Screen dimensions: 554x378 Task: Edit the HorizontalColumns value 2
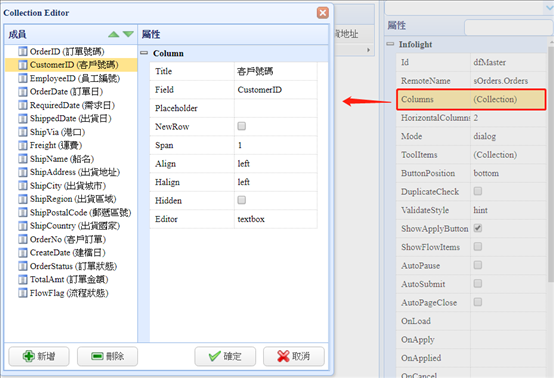(x=508, y=118)
